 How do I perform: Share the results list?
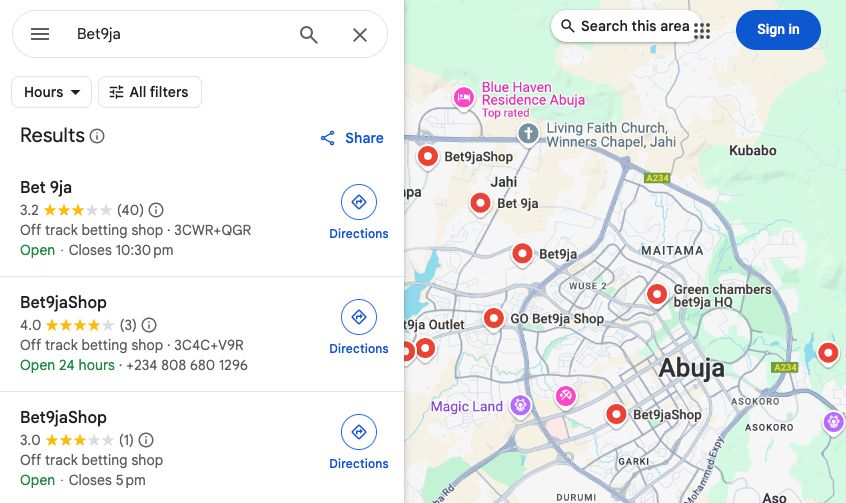[352, 138]
